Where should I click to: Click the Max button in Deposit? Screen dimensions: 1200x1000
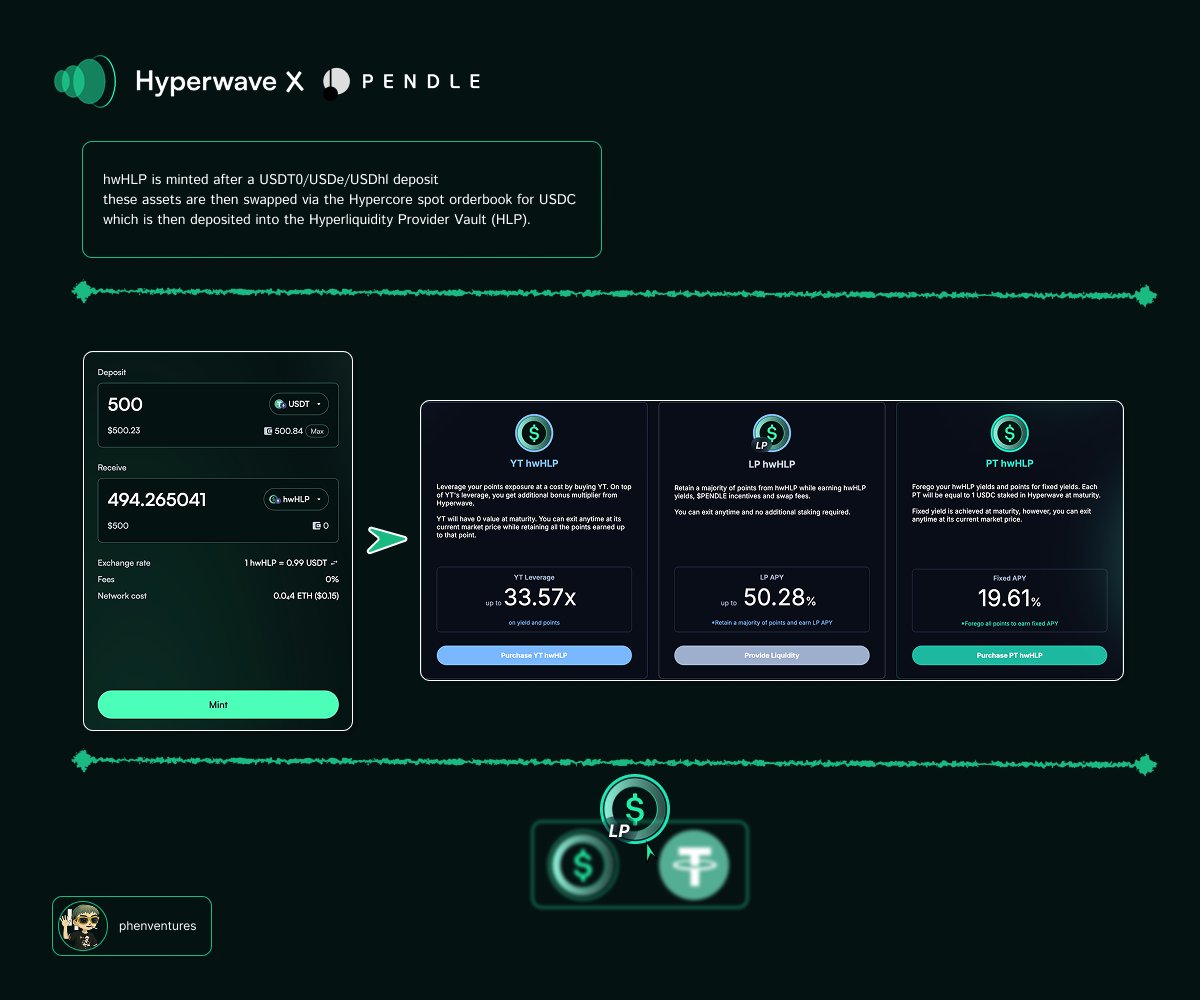click(x=316, y=431)
